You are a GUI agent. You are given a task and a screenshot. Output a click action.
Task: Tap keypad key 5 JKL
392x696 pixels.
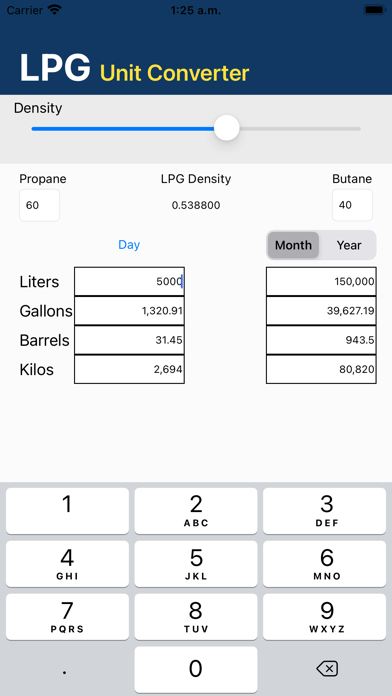(196, 564)
